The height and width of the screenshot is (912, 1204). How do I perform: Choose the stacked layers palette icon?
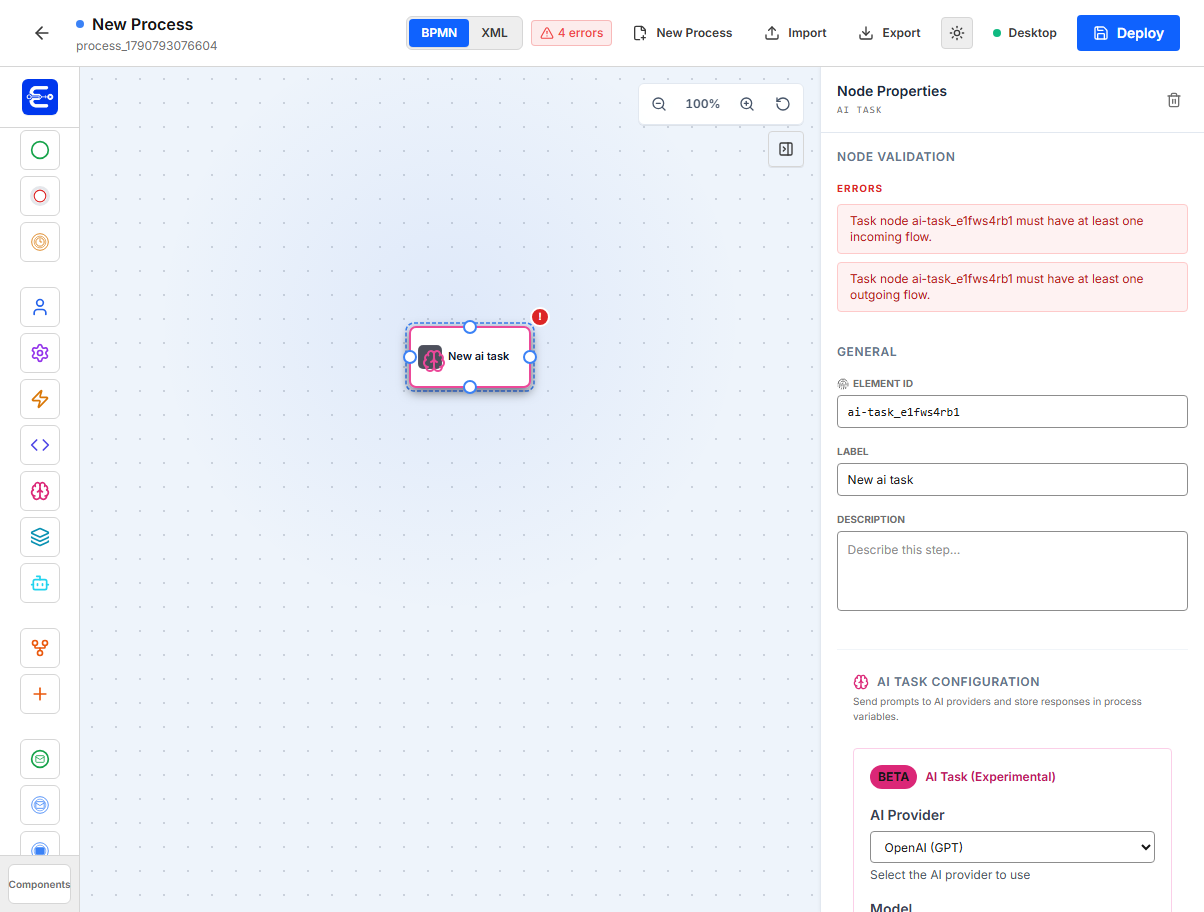click(40, 537)
